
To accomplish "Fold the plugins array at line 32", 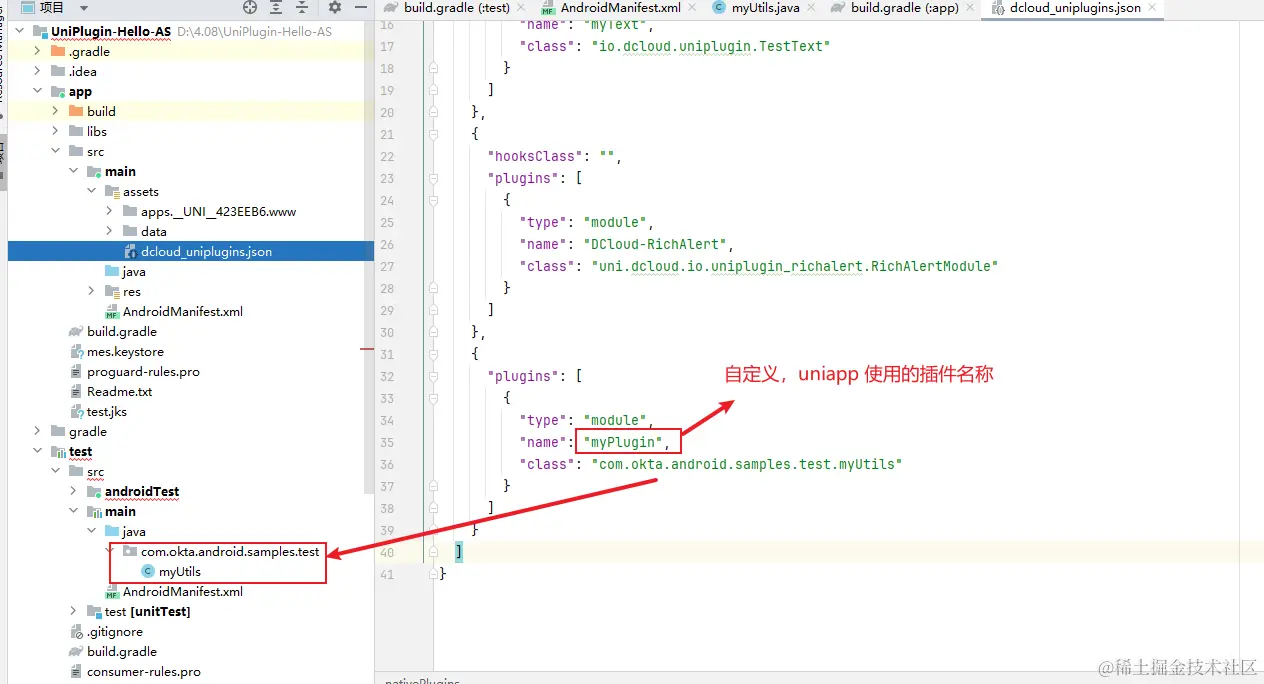I will point(434,376).
